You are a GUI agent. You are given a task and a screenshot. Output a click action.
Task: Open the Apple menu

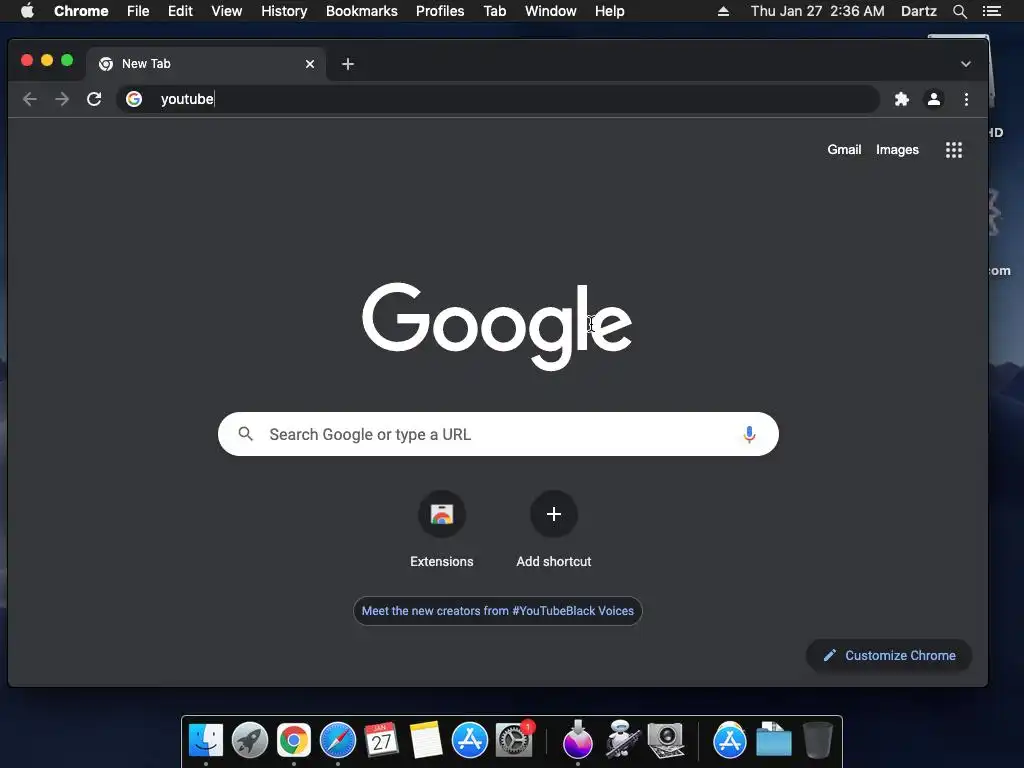pyautogui.click(x=27, y=11)
